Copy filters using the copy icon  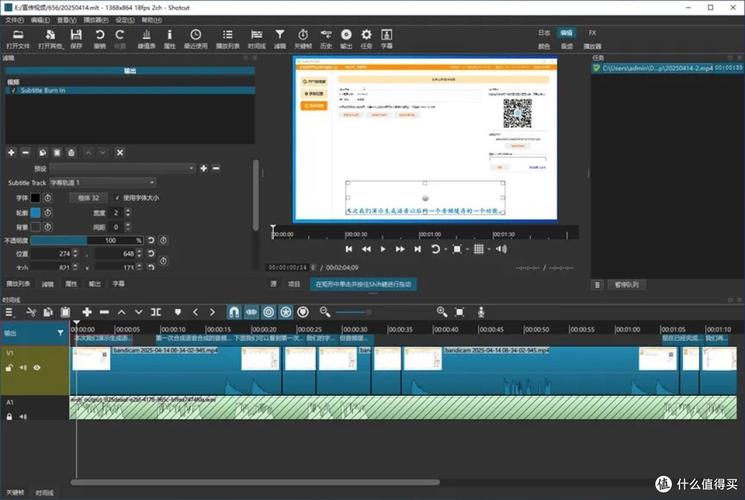tap(42, 153)
